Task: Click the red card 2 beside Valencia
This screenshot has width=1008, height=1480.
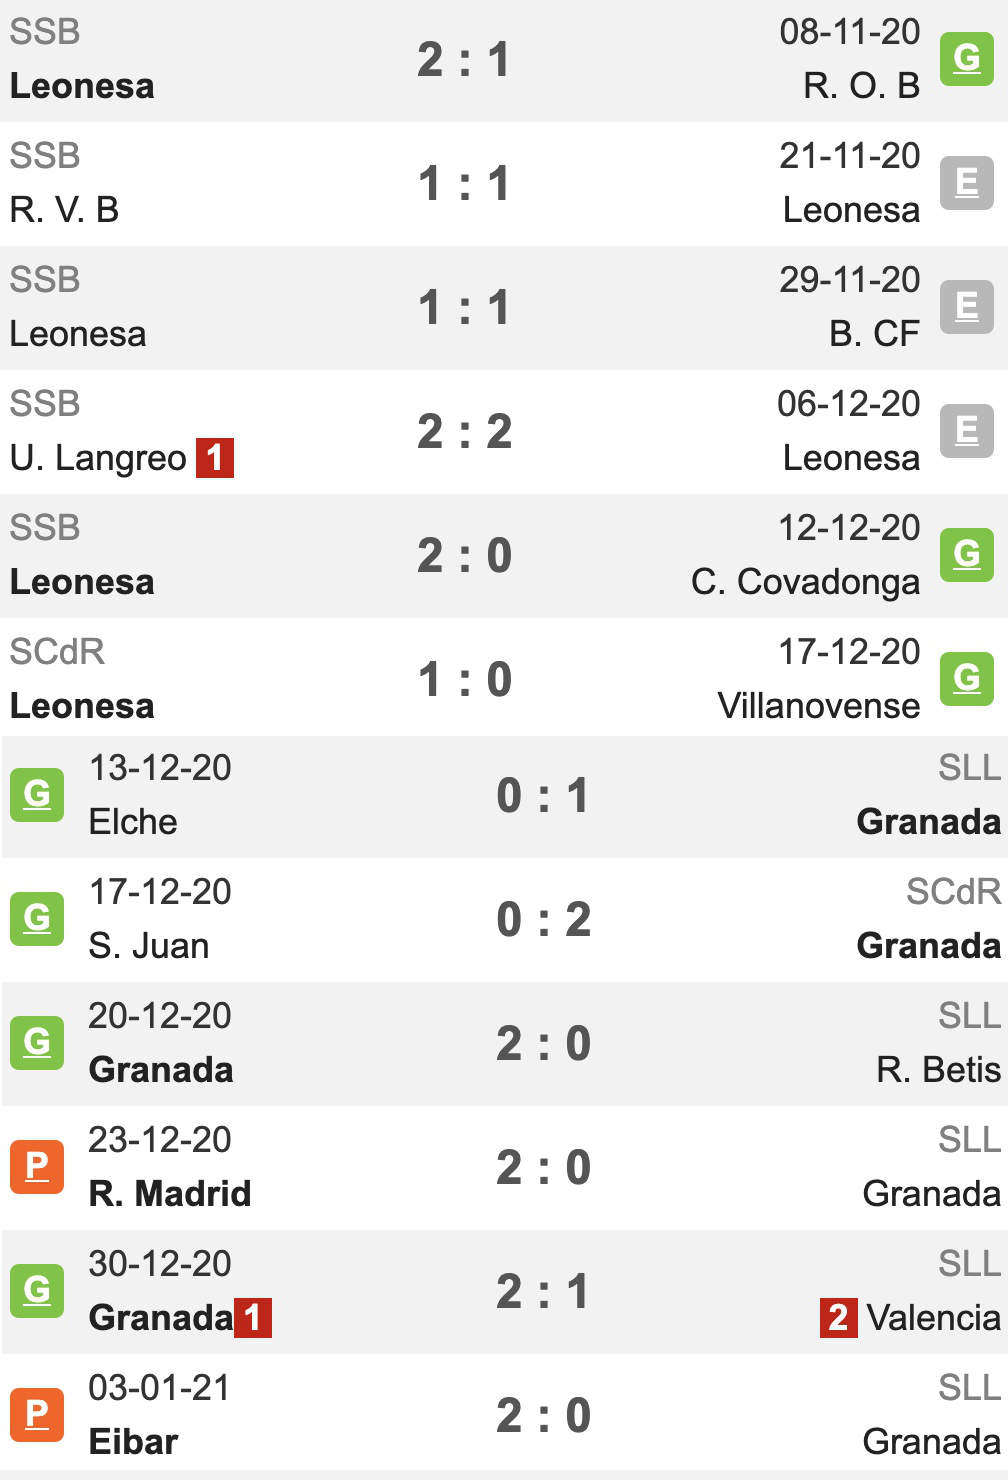Action: tap(838, 1318)
